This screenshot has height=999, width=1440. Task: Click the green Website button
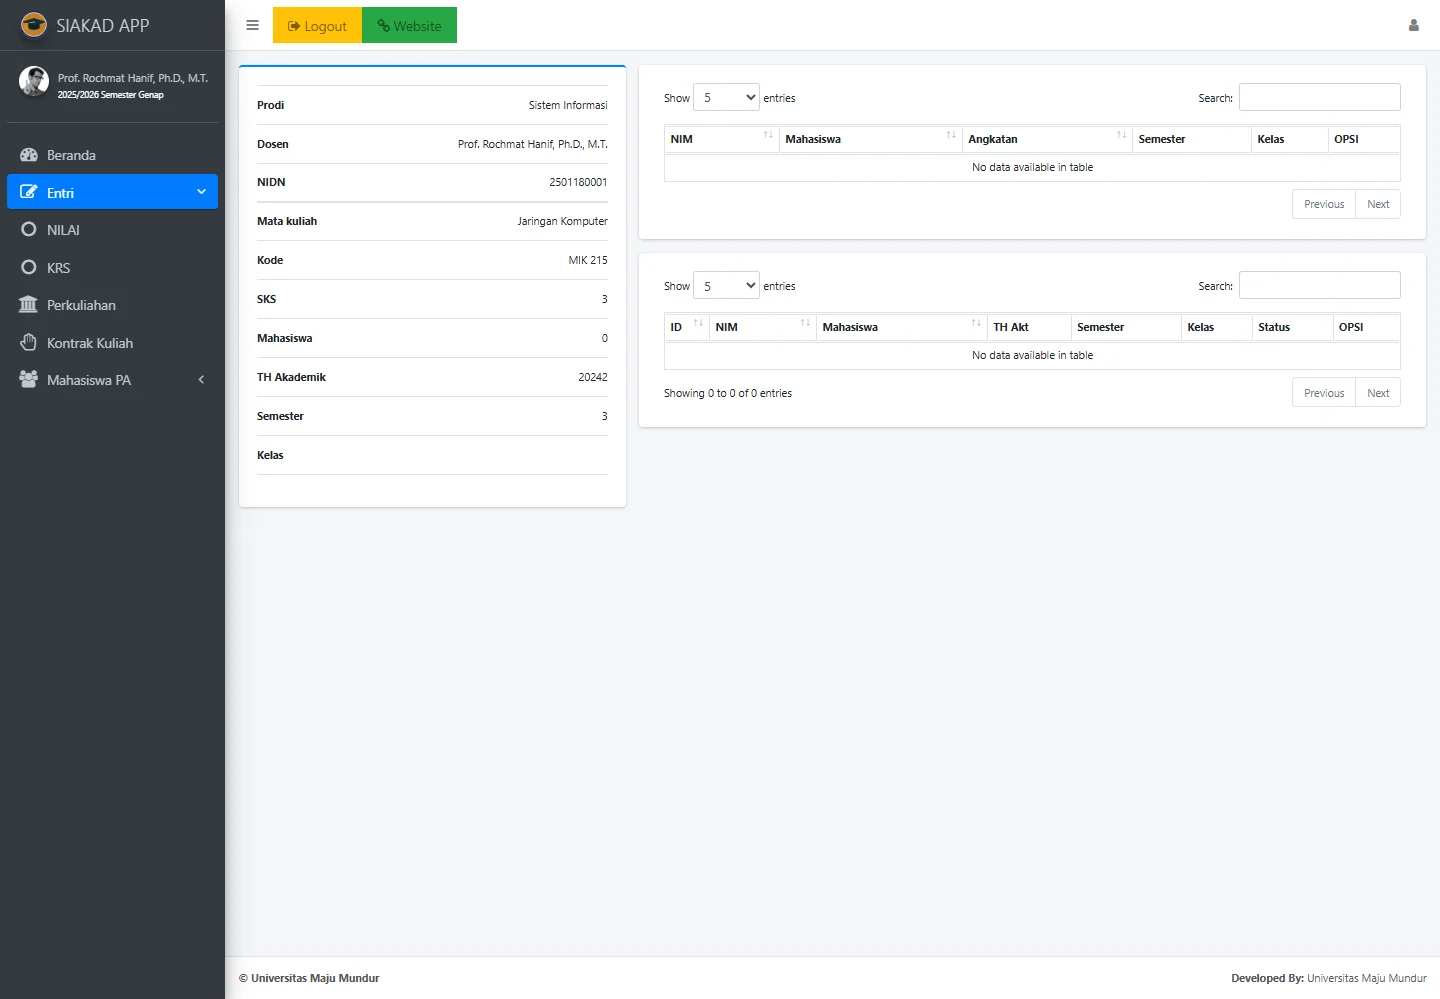(409, 25)
